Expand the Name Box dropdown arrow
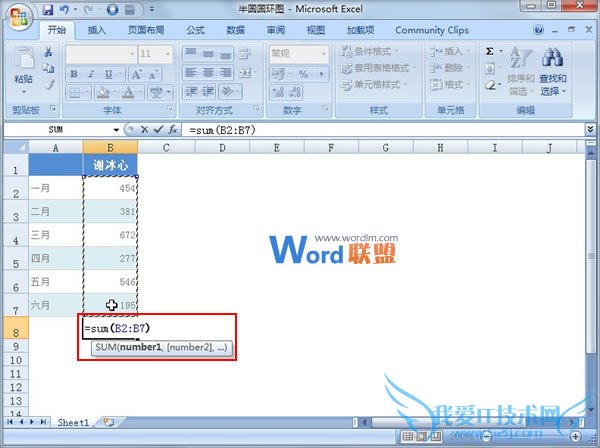600x448 pixels. pyautogui.click(x=116, y=130)
